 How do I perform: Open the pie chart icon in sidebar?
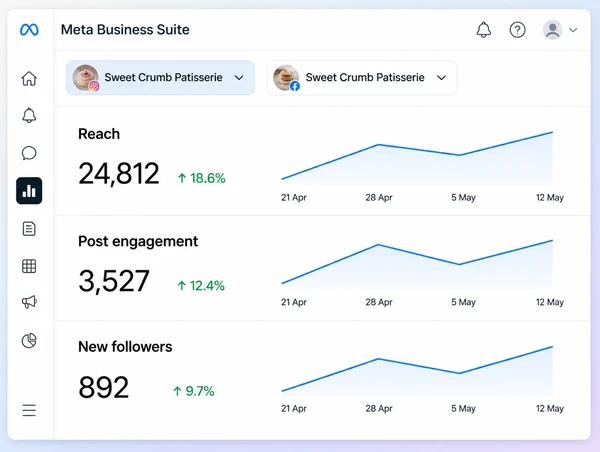pyautogui.click(x=29, y=340)
